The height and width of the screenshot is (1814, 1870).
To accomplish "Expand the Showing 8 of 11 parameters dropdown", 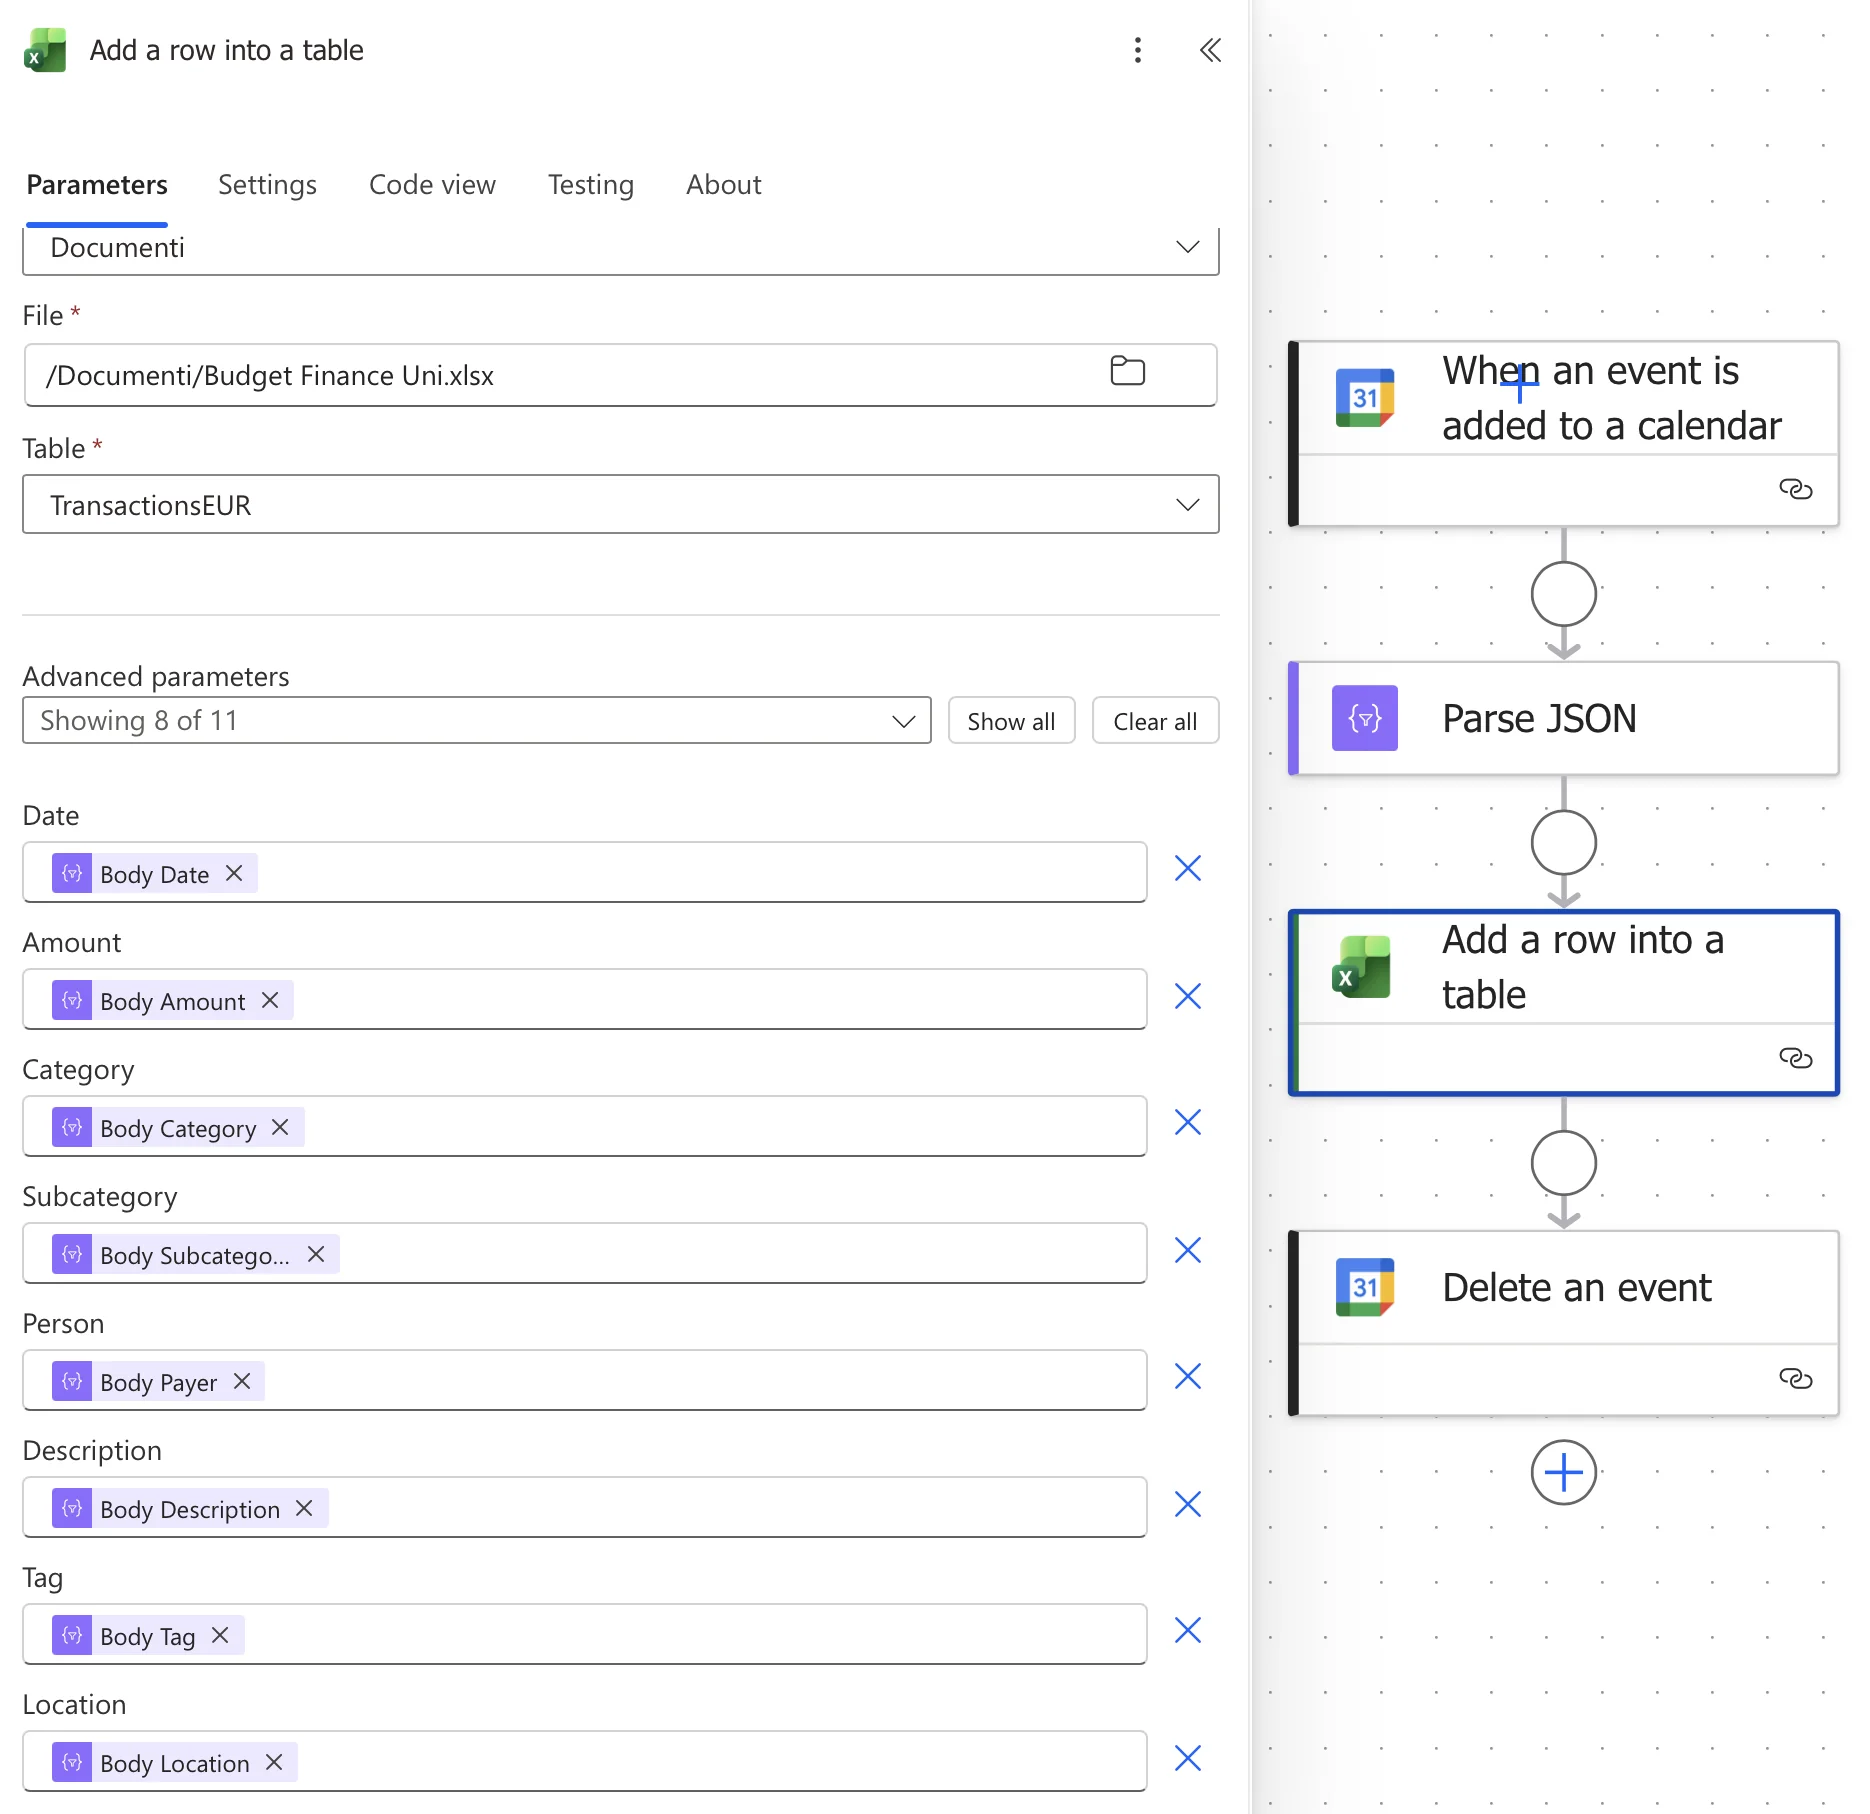I will [477, 721].
